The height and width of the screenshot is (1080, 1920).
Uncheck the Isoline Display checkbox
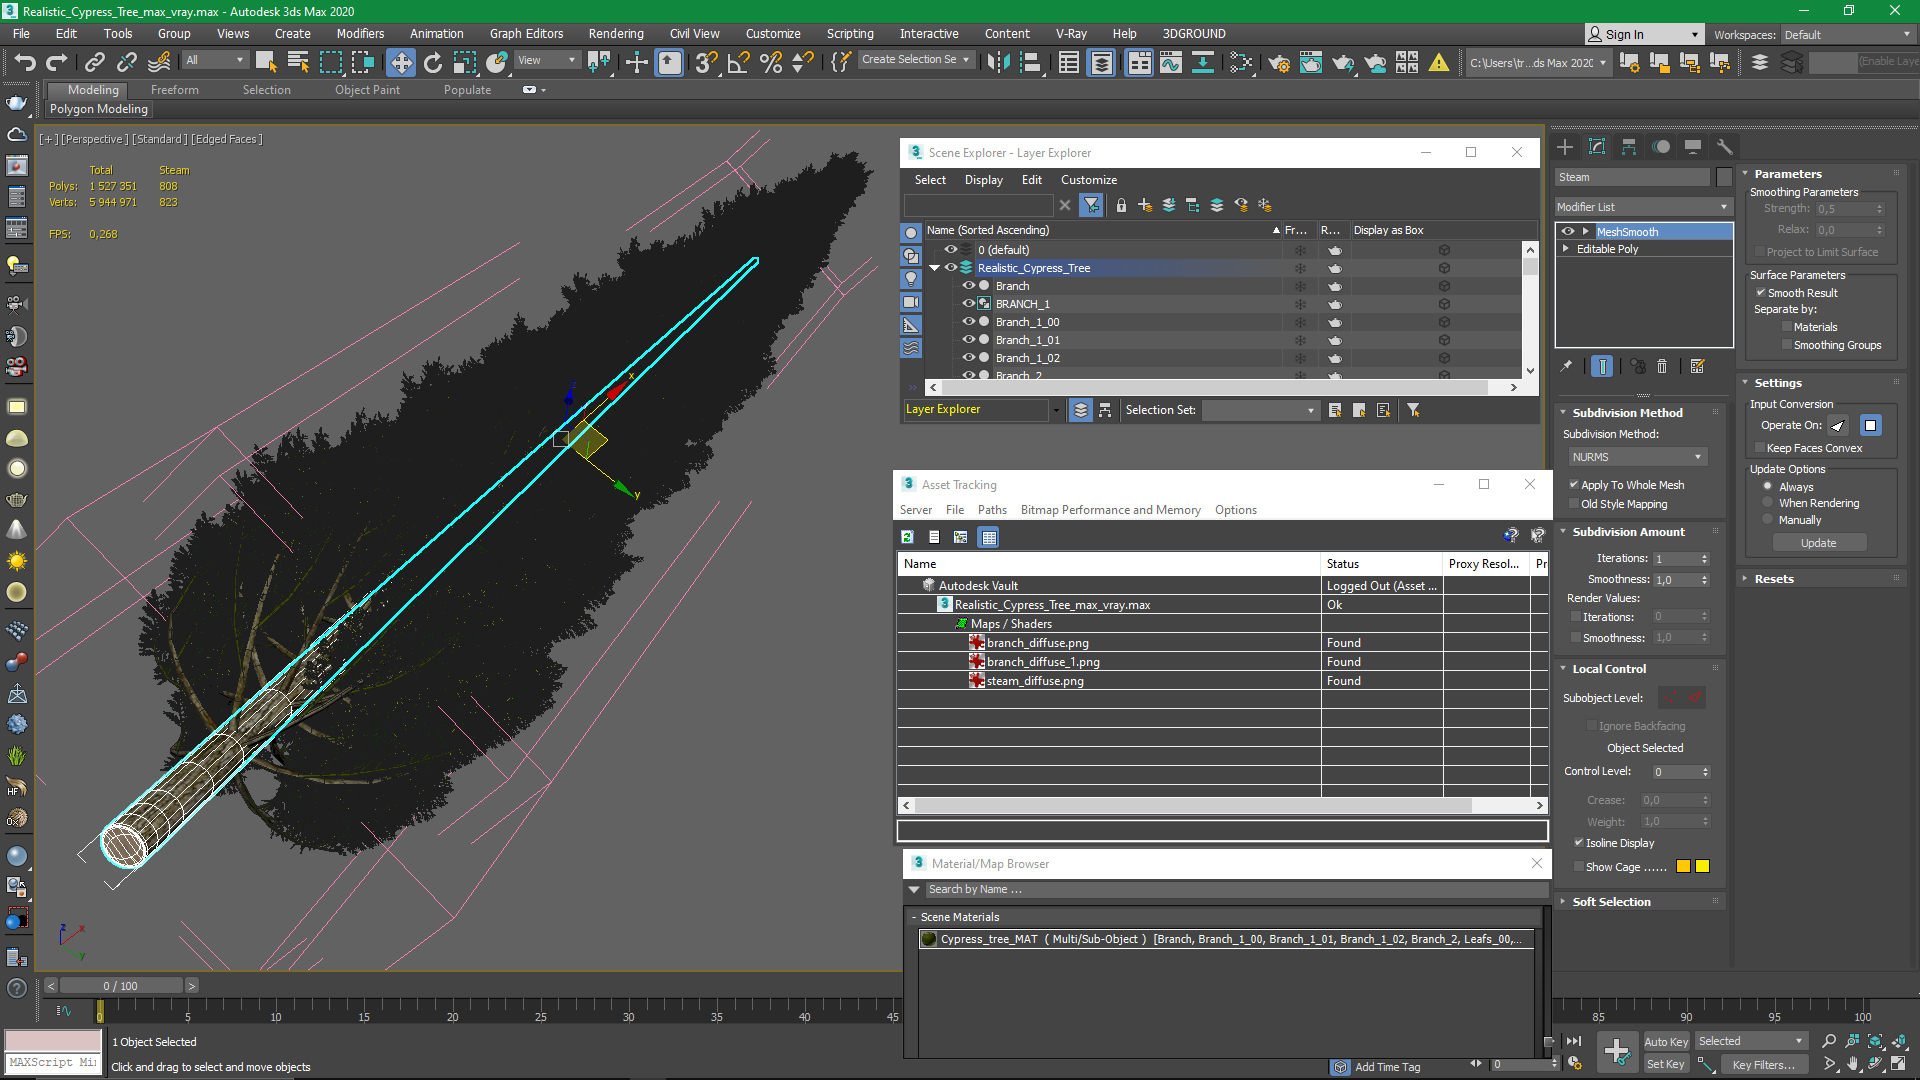[x=1579, y=843]
